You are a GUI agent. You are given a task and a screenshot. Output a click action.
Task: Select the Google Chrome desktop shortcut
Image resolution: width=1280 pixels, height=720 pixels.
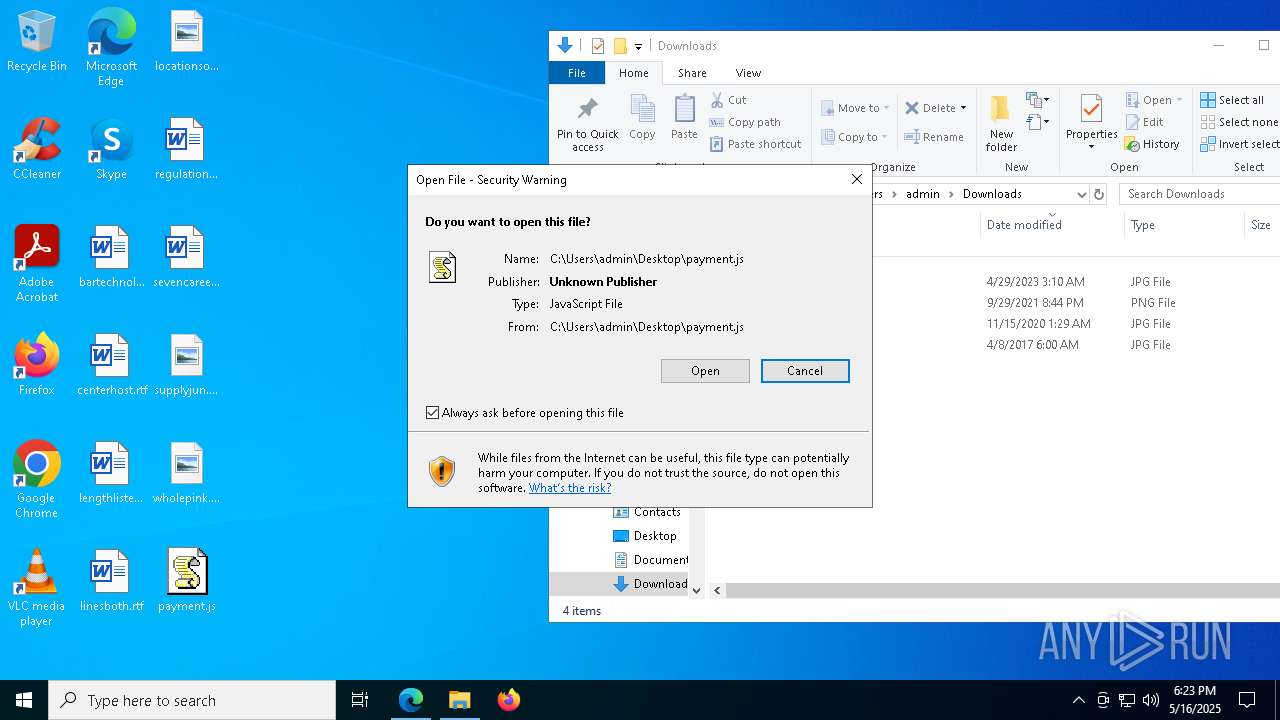point(37,480)
